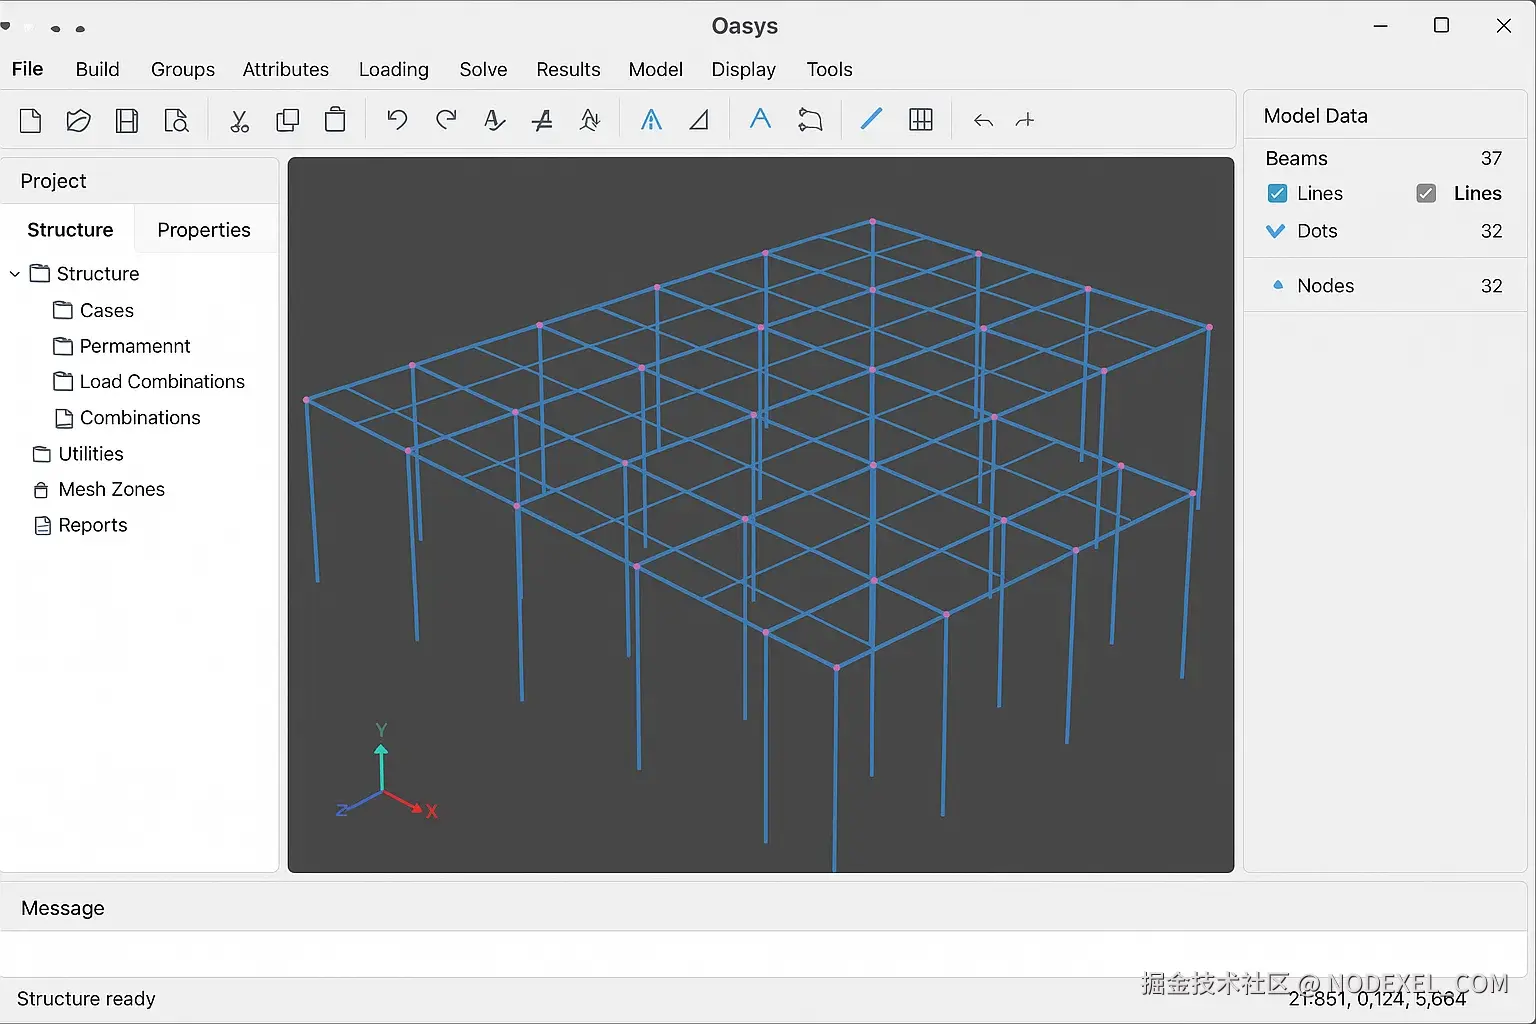Image resolution: width=1536 pixels, height=1024 pixels.
Task: Select the Cases folder in tree
Action: pyautogui.click(x=93, y=311)
